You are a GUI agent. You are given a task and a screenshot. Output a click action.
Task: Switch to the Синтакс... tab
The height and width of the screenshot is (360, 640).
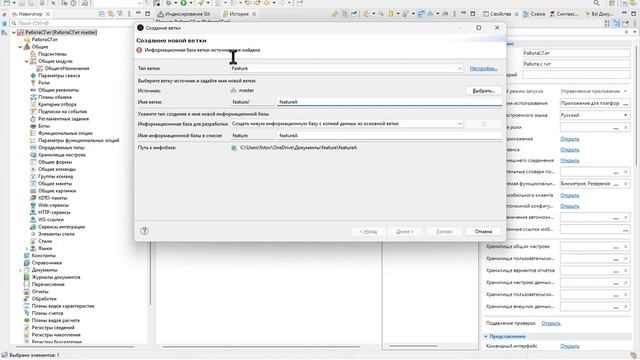564,14
